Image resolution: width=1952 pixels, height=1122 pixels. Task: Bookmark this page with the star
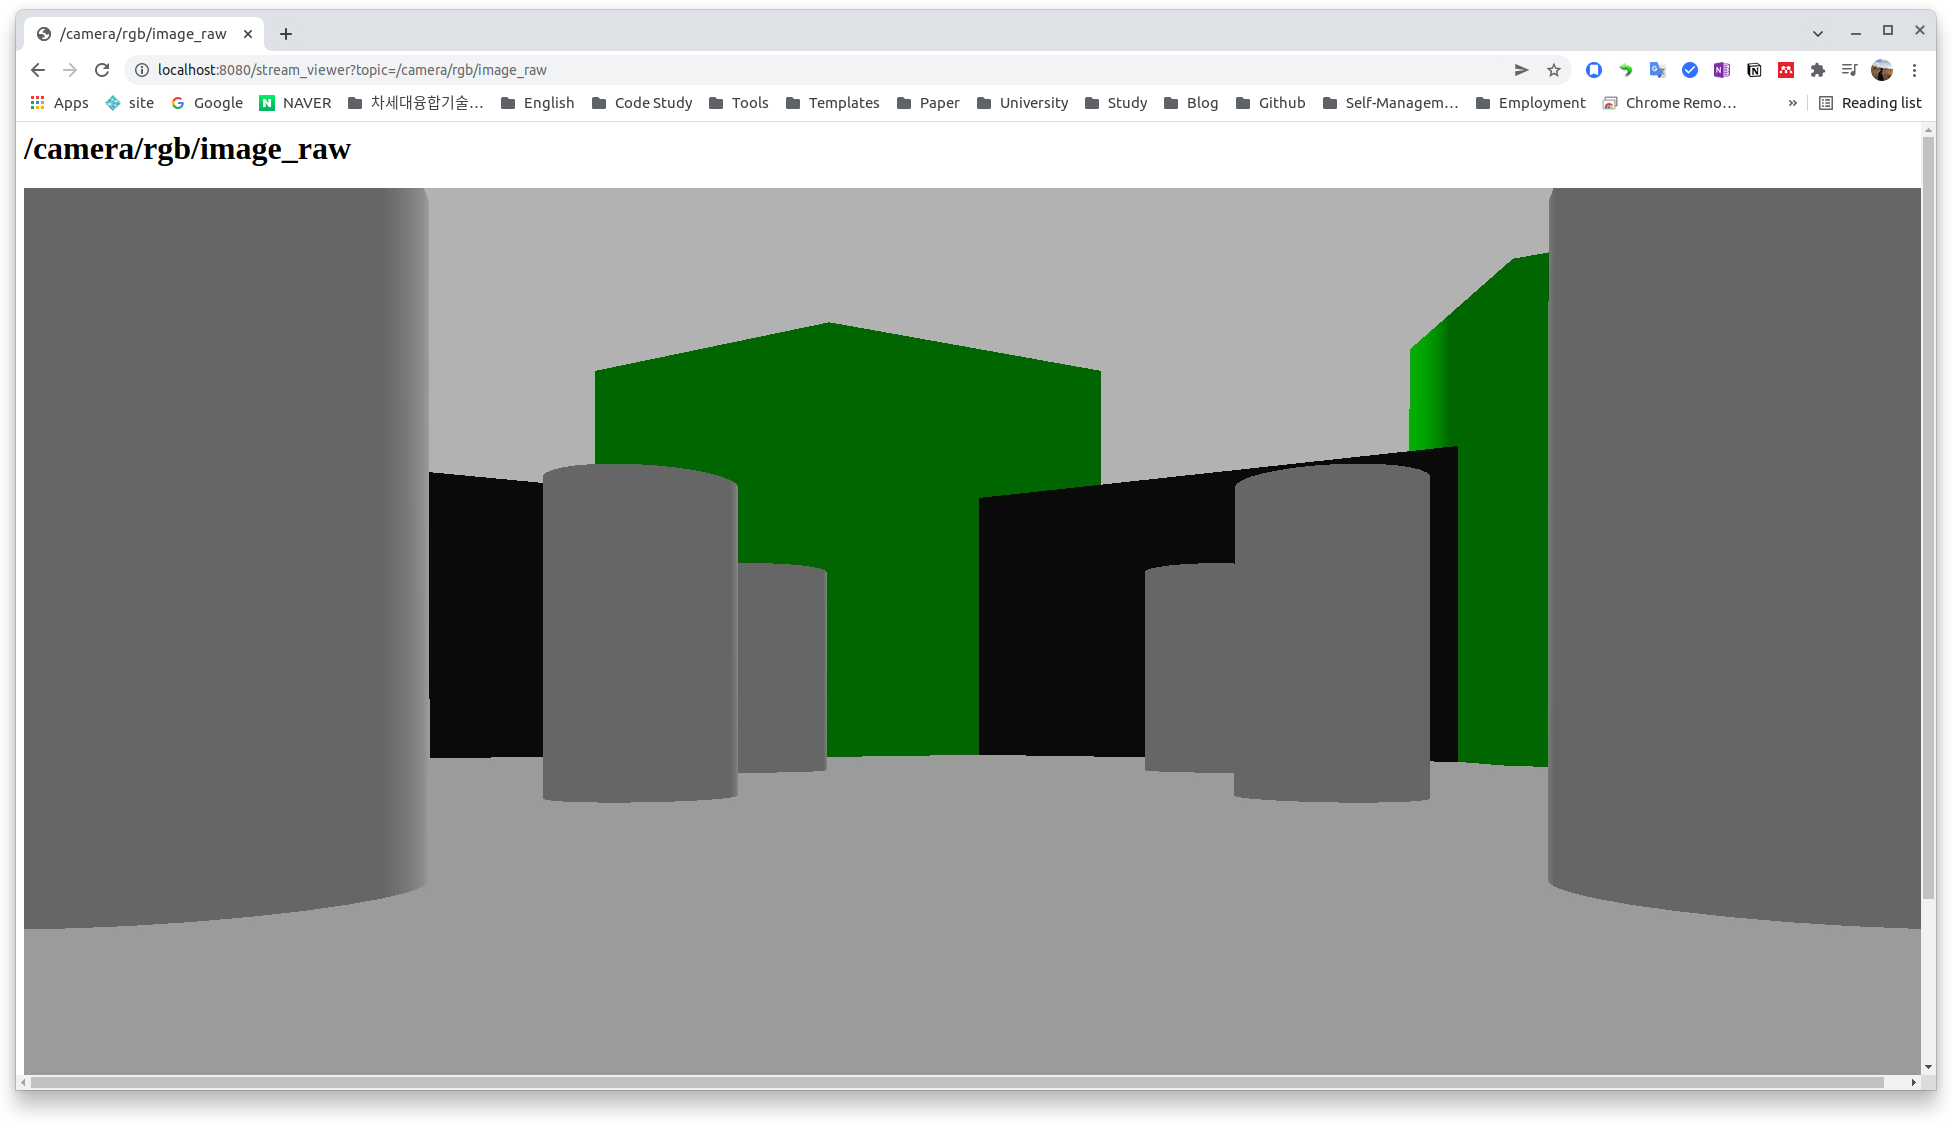pyautogui.click(x=1554, y=70)
